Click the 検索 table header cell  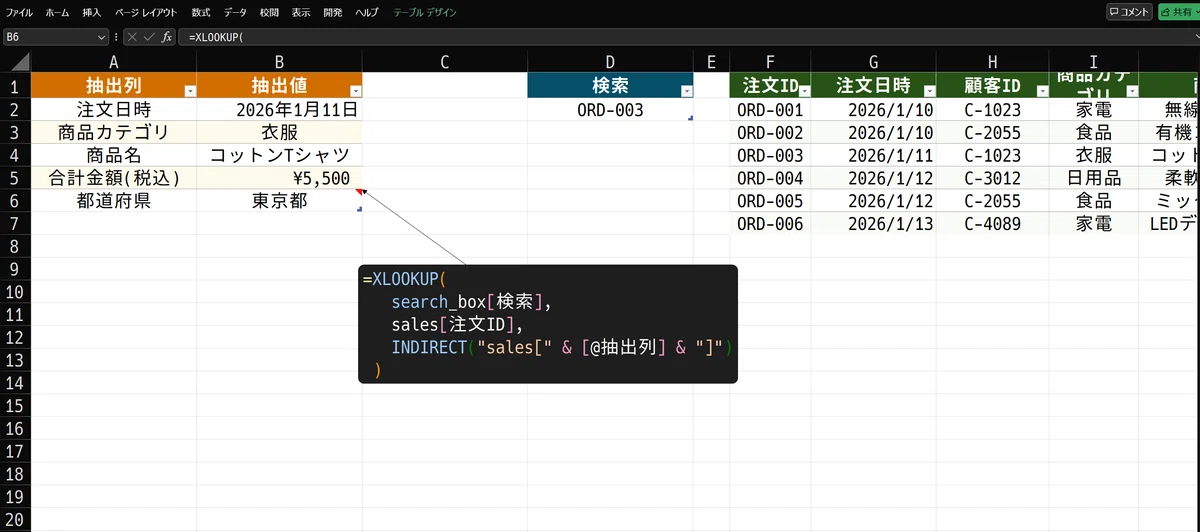[610, 85]
